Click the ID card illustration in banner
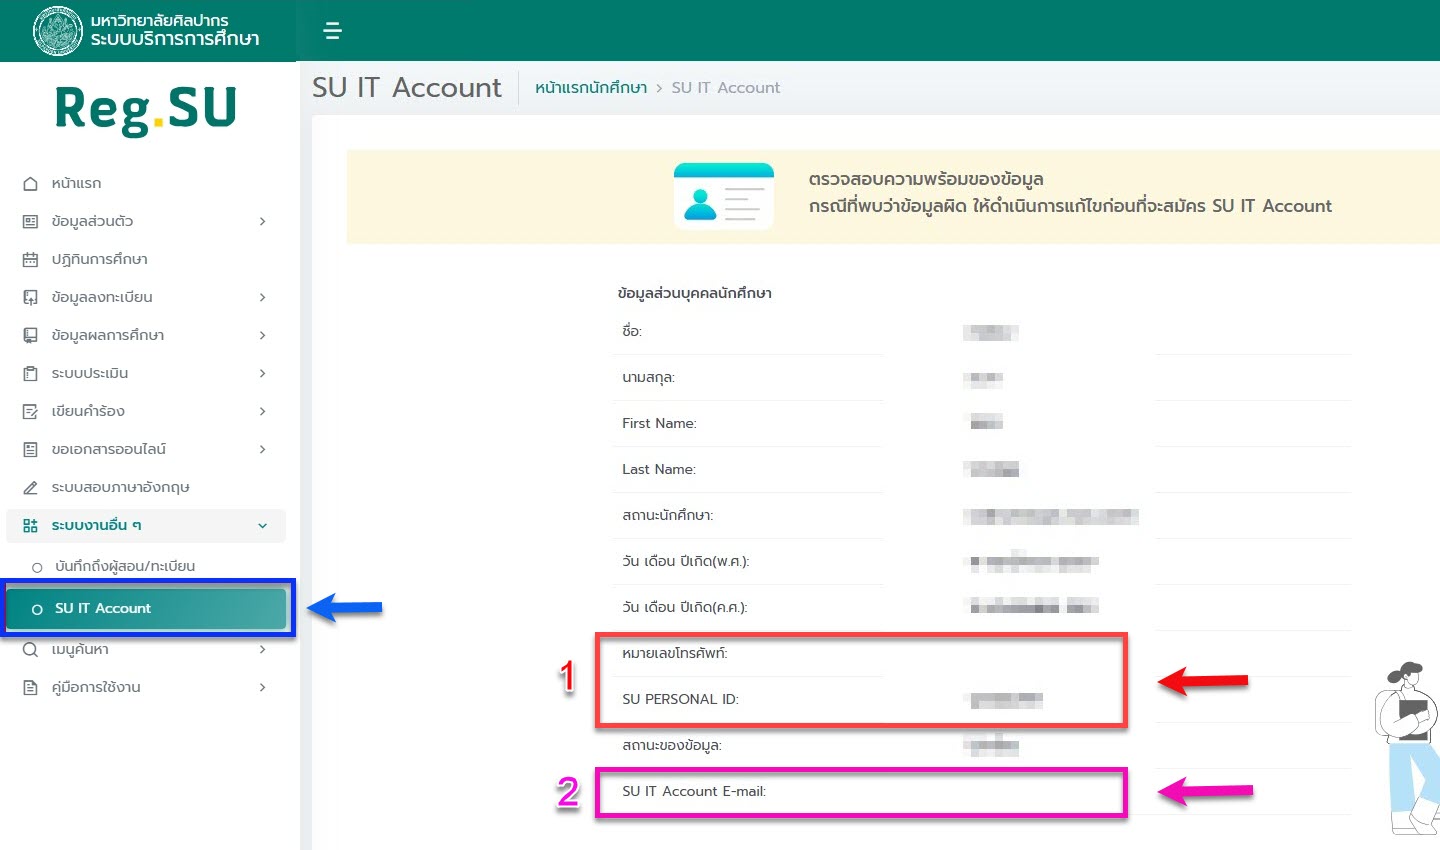The height and width of the screenshot is (850, 1440). point(723,196)
